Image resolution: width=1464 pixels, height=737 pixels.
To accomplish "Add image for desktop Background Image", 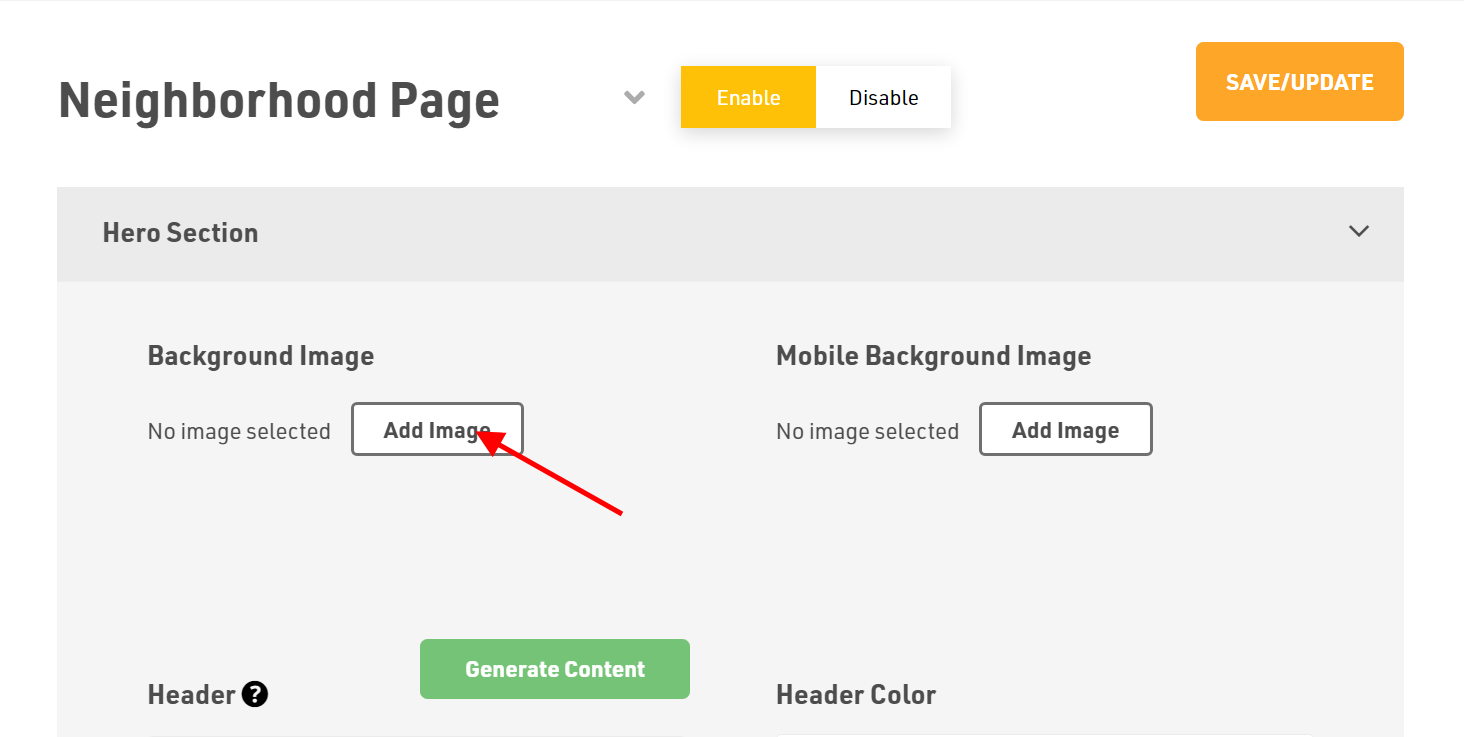I will click(437, 429).
